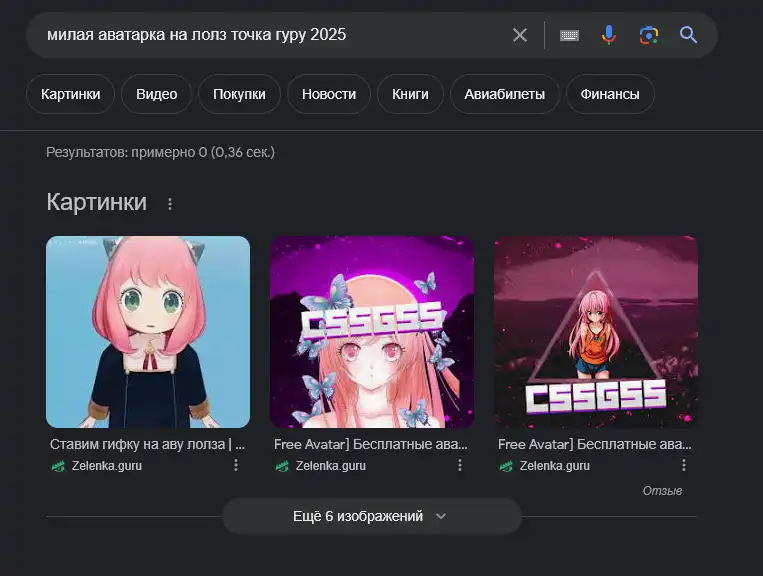Click the Картинки section heading

[97, 202]
